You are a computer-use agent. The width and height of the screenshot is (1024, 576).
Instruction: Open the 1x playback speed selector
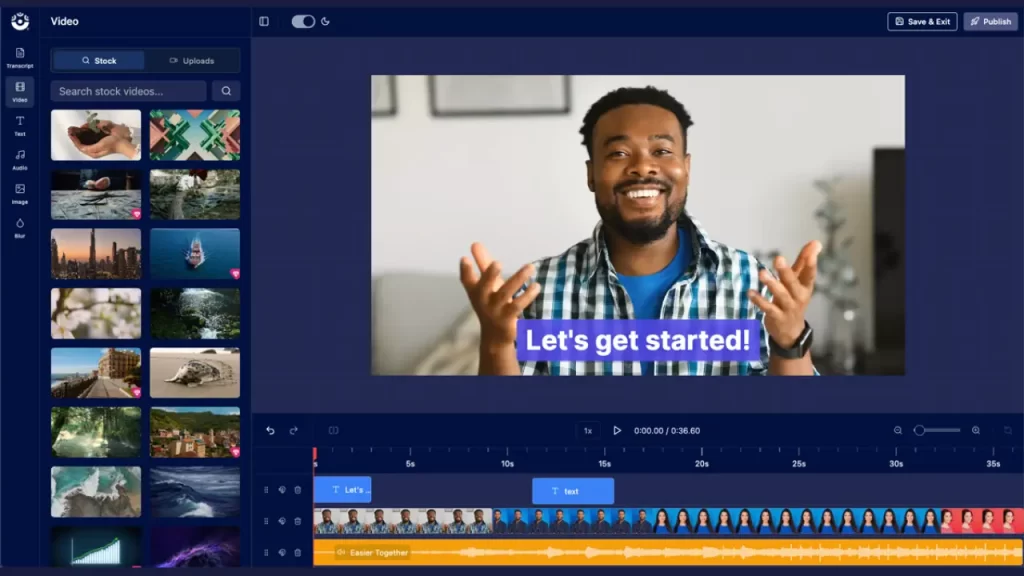588,431
